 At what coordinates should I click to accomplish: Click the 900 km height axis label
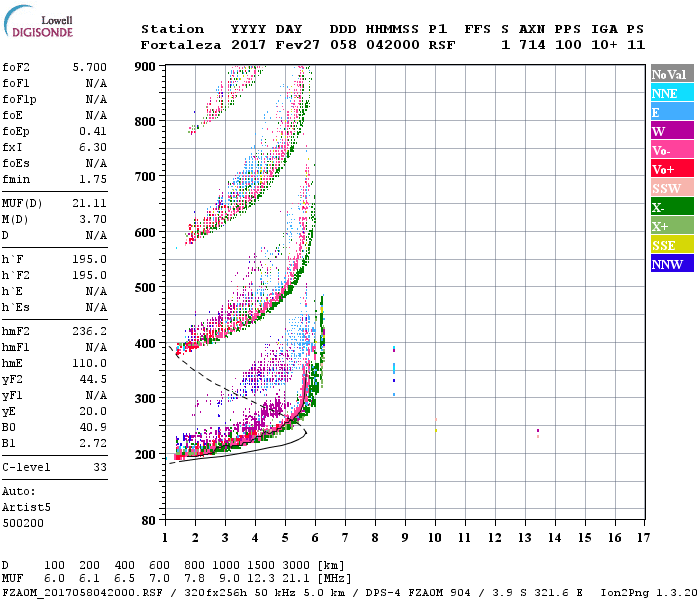[x=145, y=67]
